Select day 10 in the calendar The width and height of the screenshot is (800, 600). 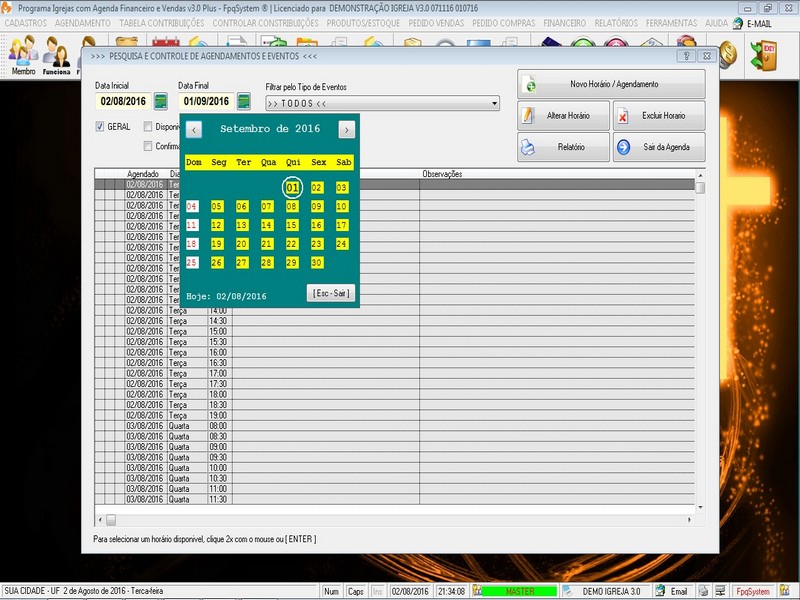(342, 207)
